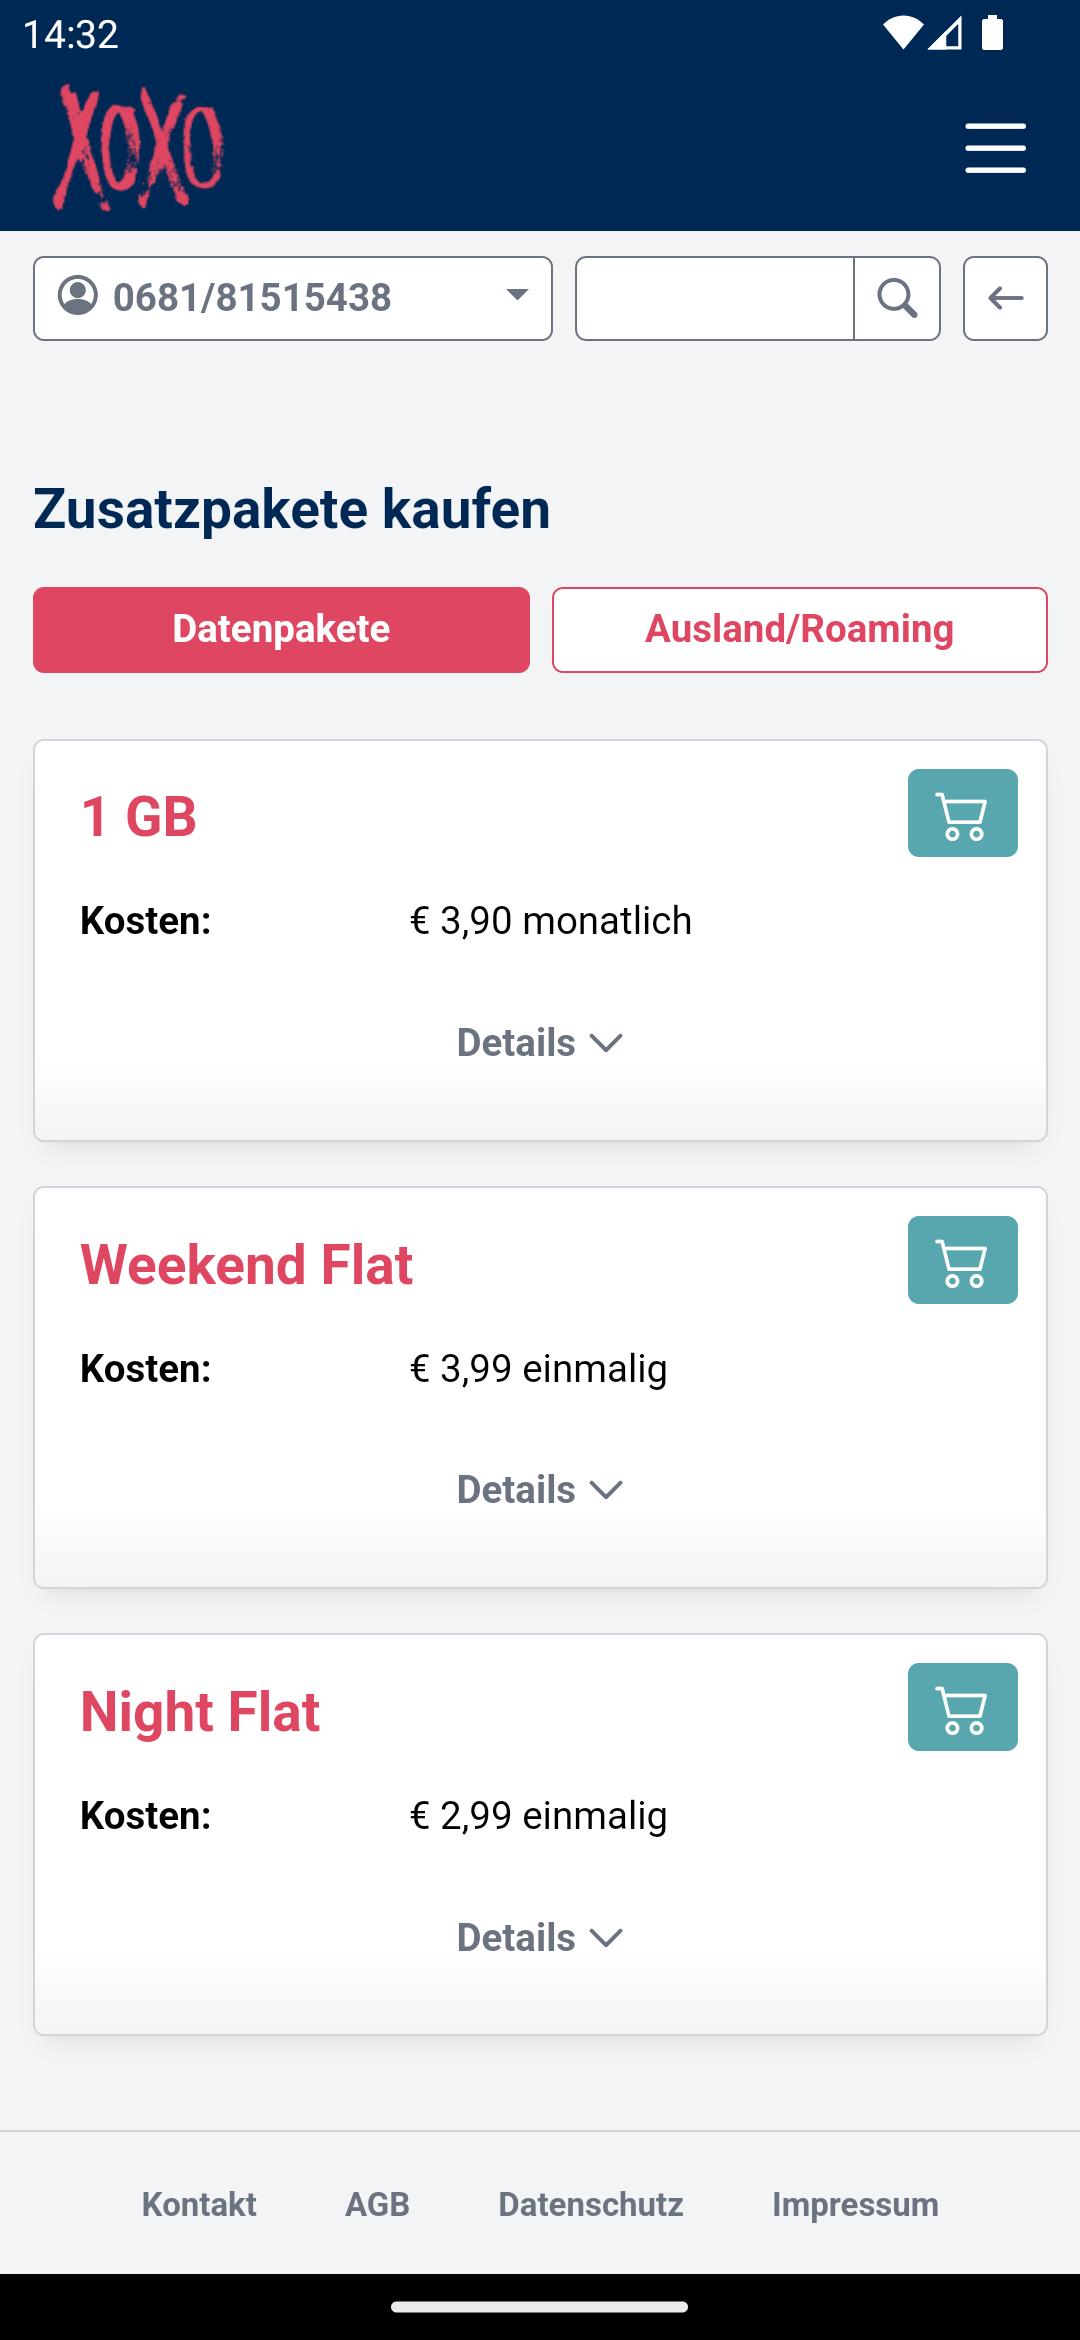1080x2340 pixels.
Task: Open the AGB footer link
Action: [377, 2204]
